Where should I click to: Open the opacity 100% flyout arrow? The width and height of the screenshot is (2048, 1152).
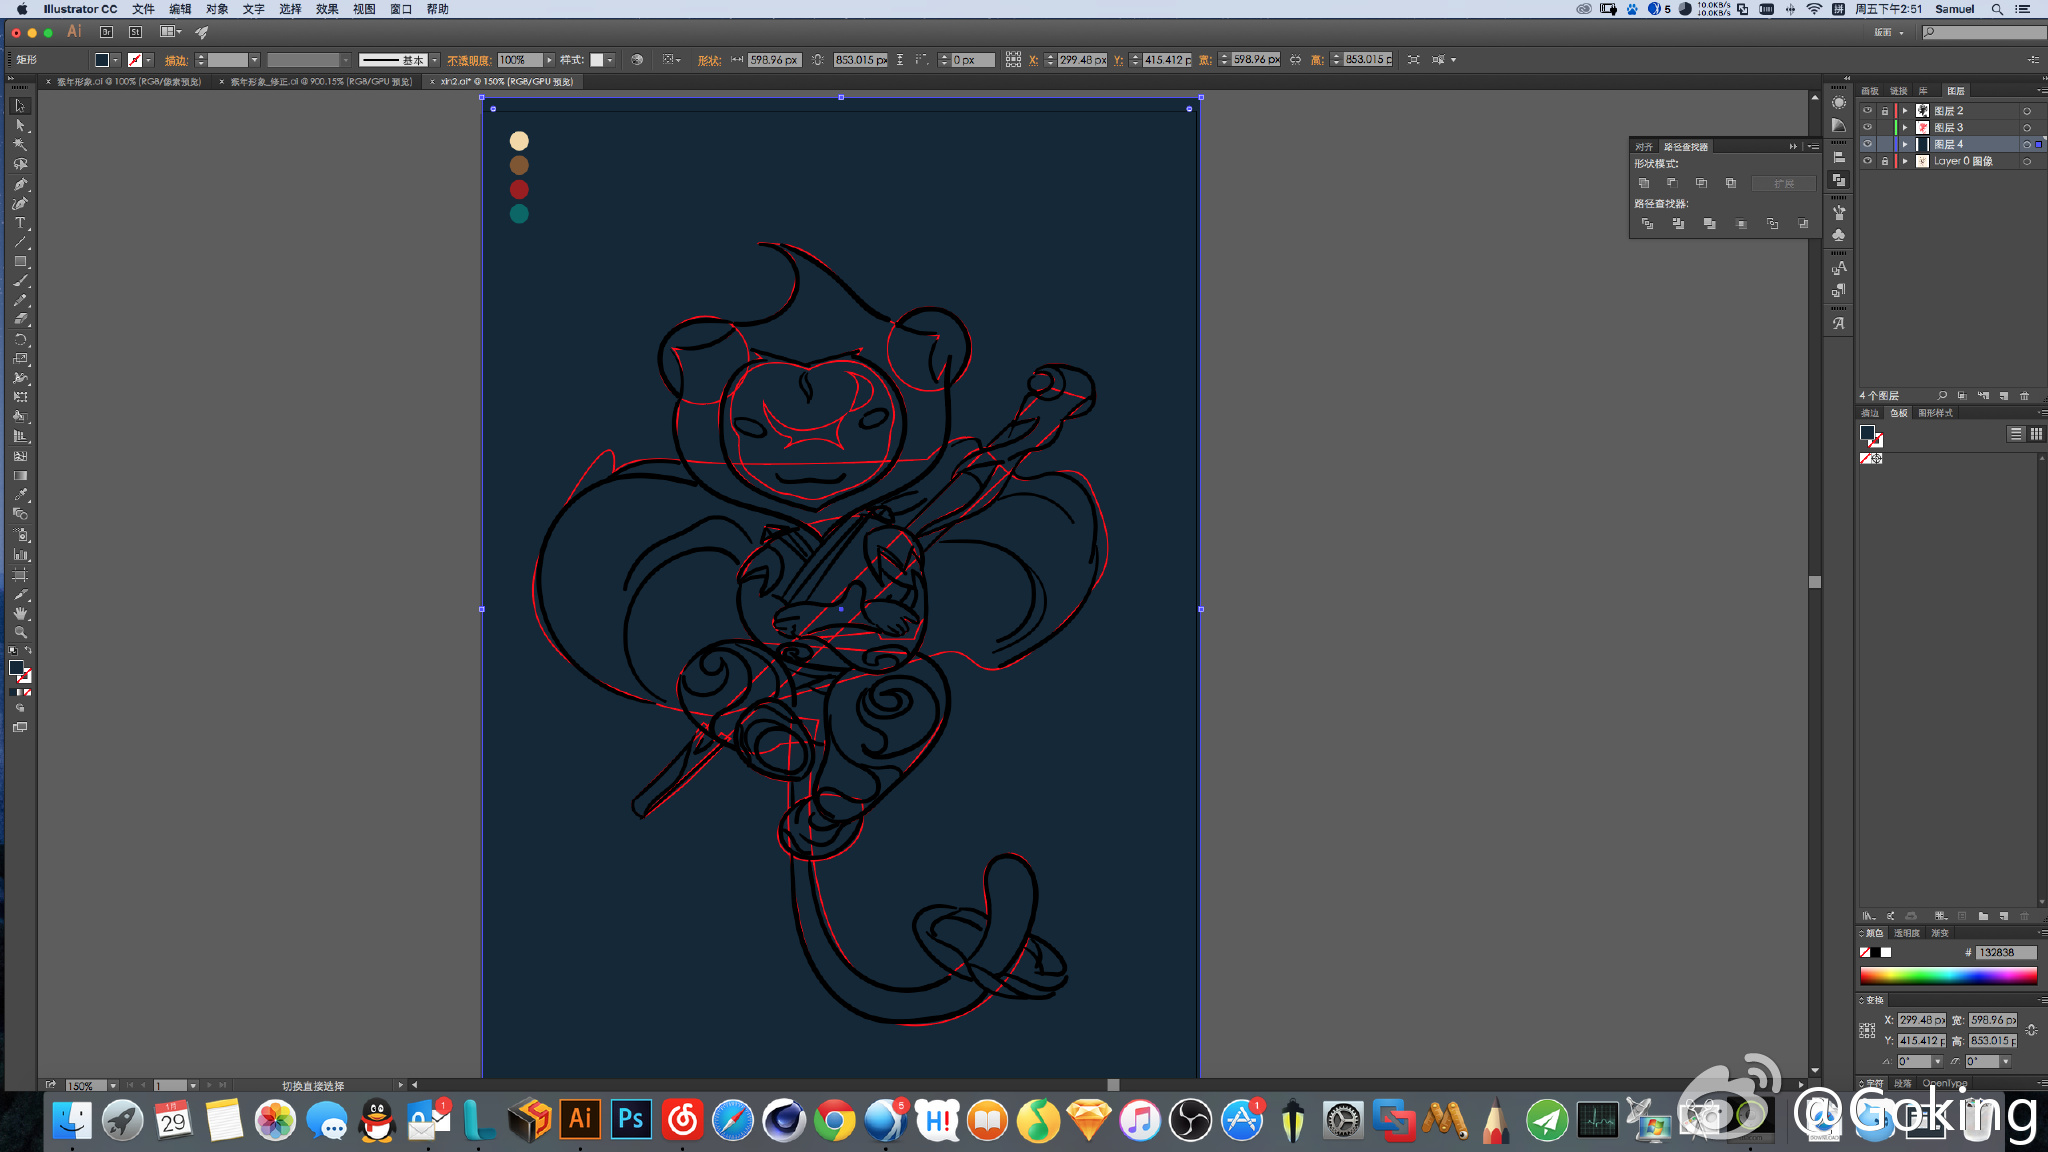(x=549, y=60)
